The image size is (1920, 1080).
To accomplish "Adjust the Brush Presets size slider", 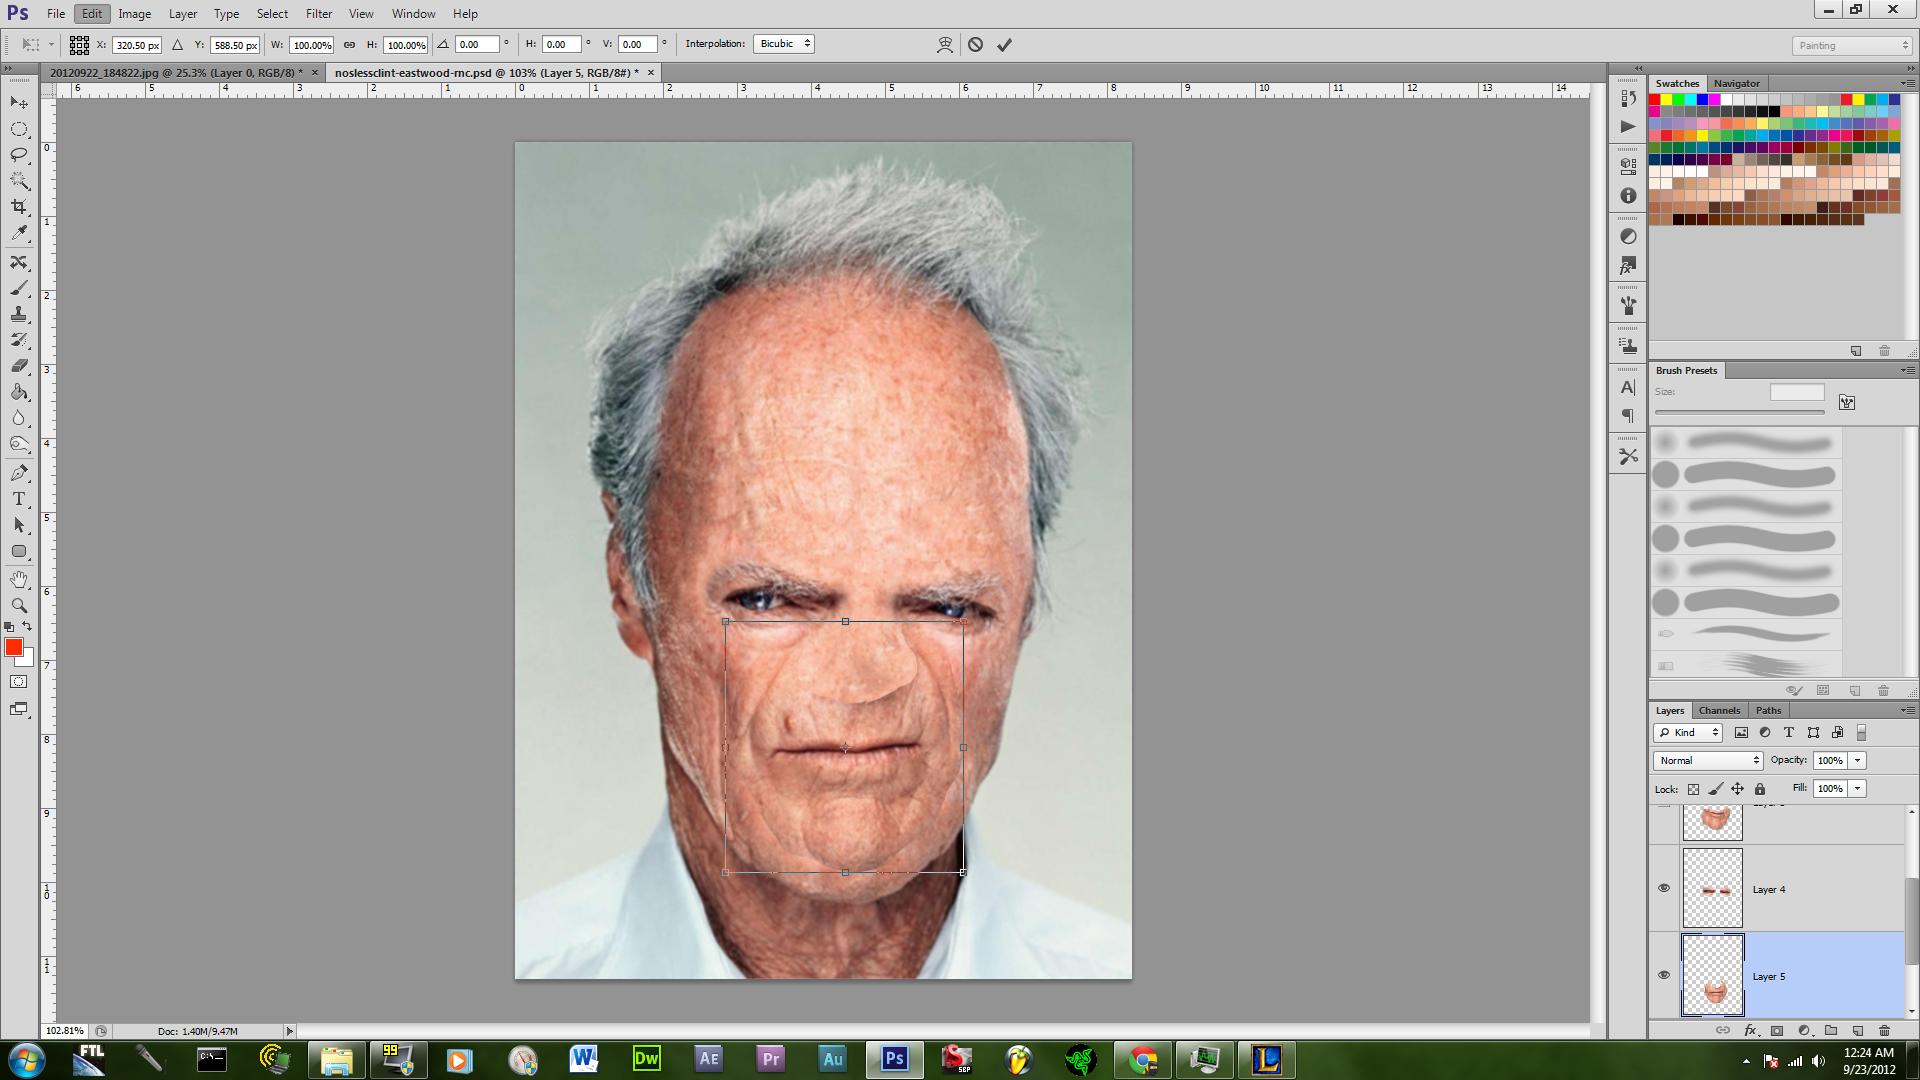I will pyautogui.click(x=1739, y=412).
